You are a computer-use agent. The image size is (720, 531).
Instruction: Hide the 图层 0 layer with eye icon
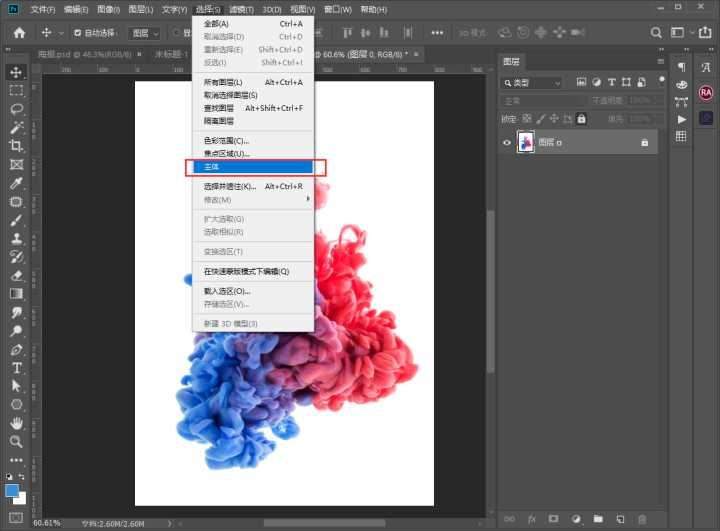507,143
